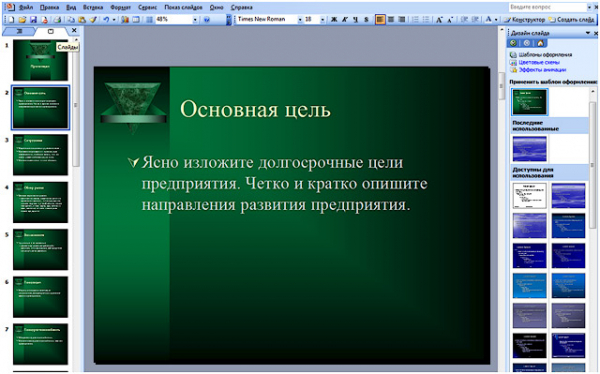The height and width of the screenshot is (374, 600).
Task: Open the font color A arrow
Action: point(496,20)
